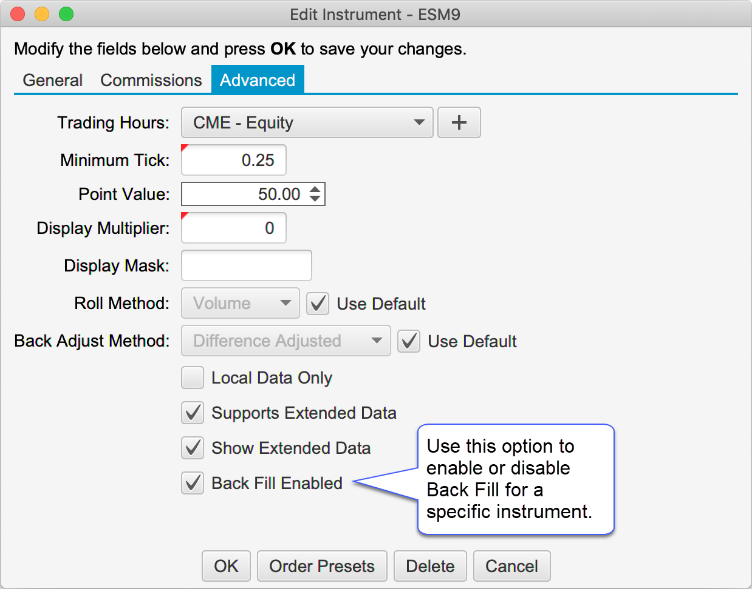Open the Back Adjust Method dropdown
This screenshot has width=752, height=589.
tap(285, 341)
